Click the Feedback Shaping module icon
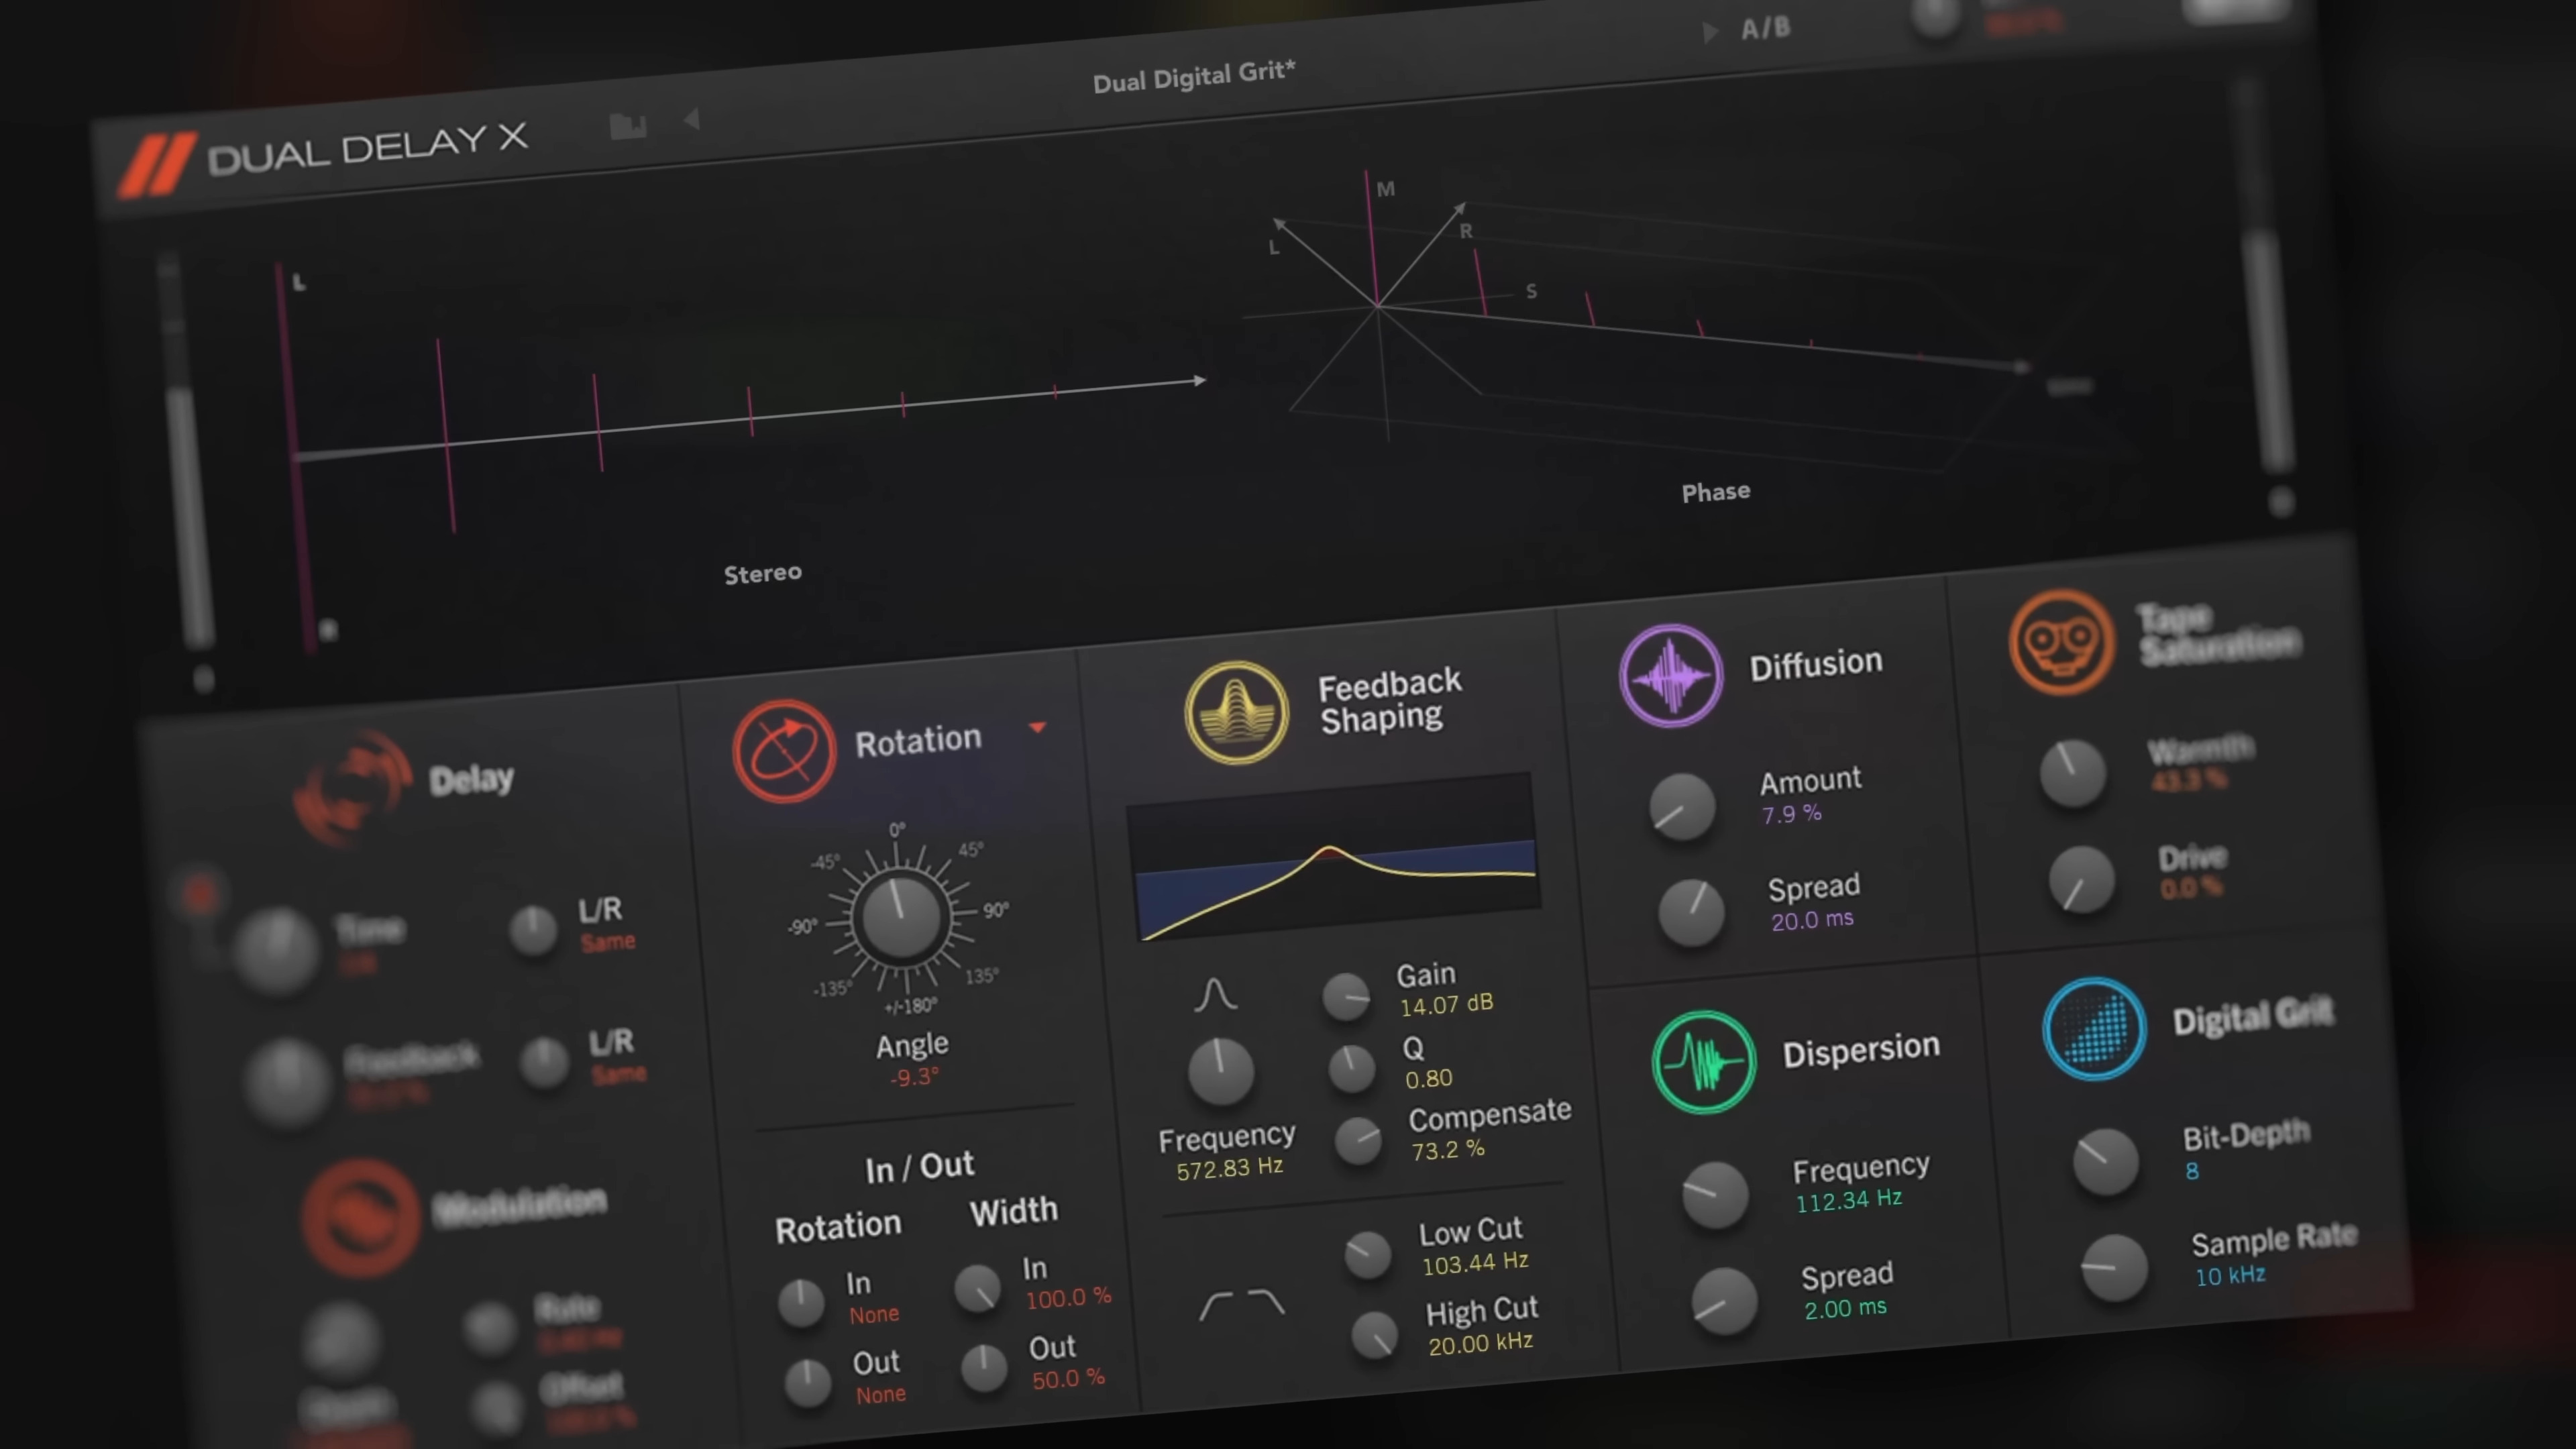Image resolution: width=2576 pixels, height=1449 pixels. coord(1236,712)
